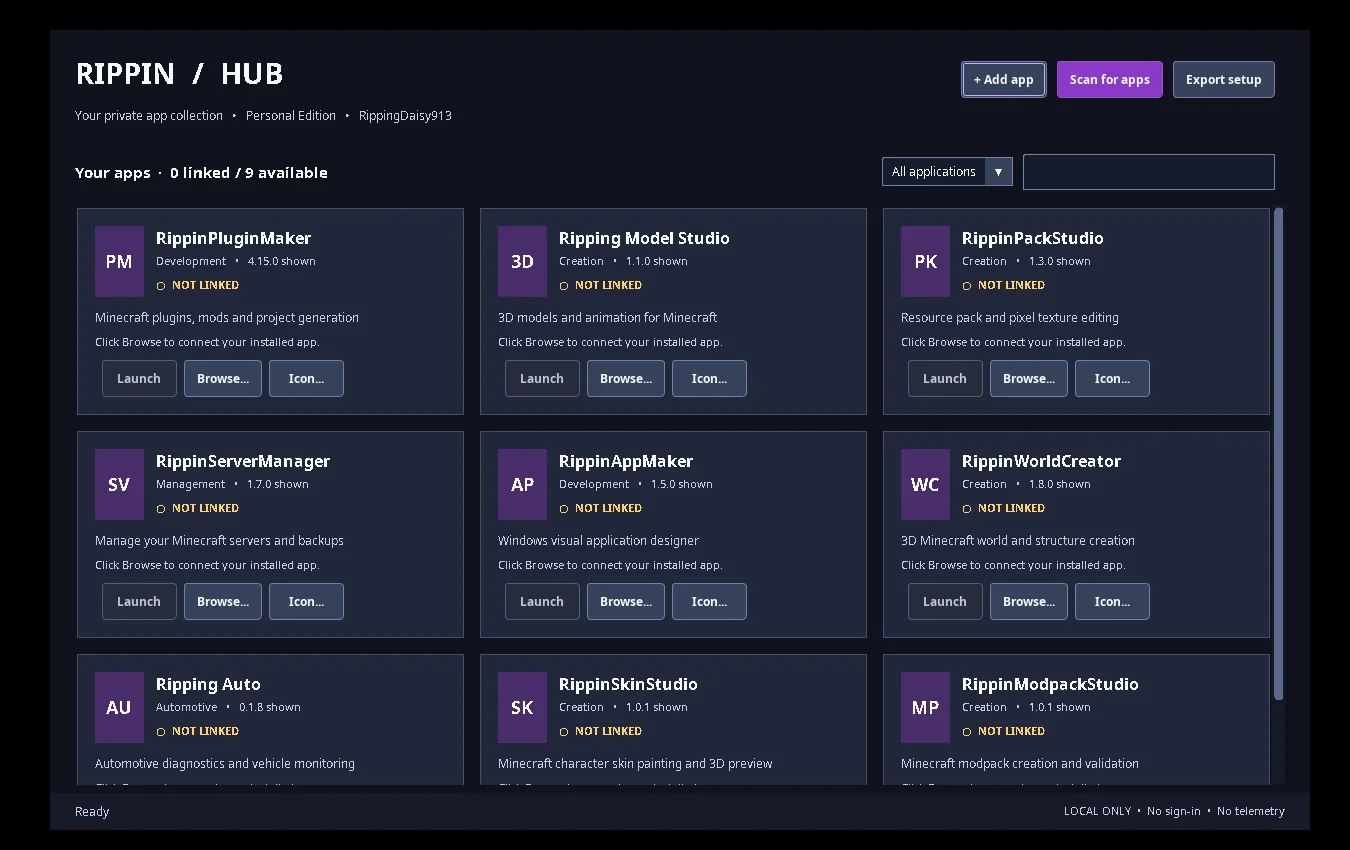Click the 3D icon tile of Ripping Model Studio
The image size is (1350, 850).
click(x=522, y=261)
